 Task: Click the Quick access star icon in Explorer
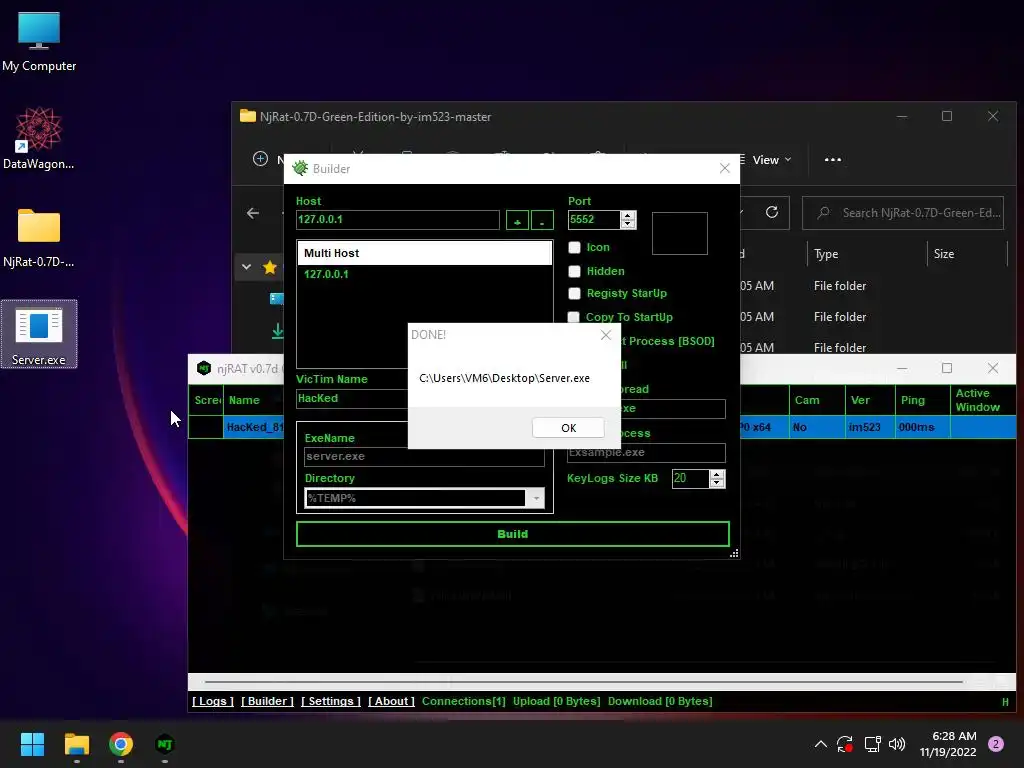pyautogui.click(x=270, y=267)
